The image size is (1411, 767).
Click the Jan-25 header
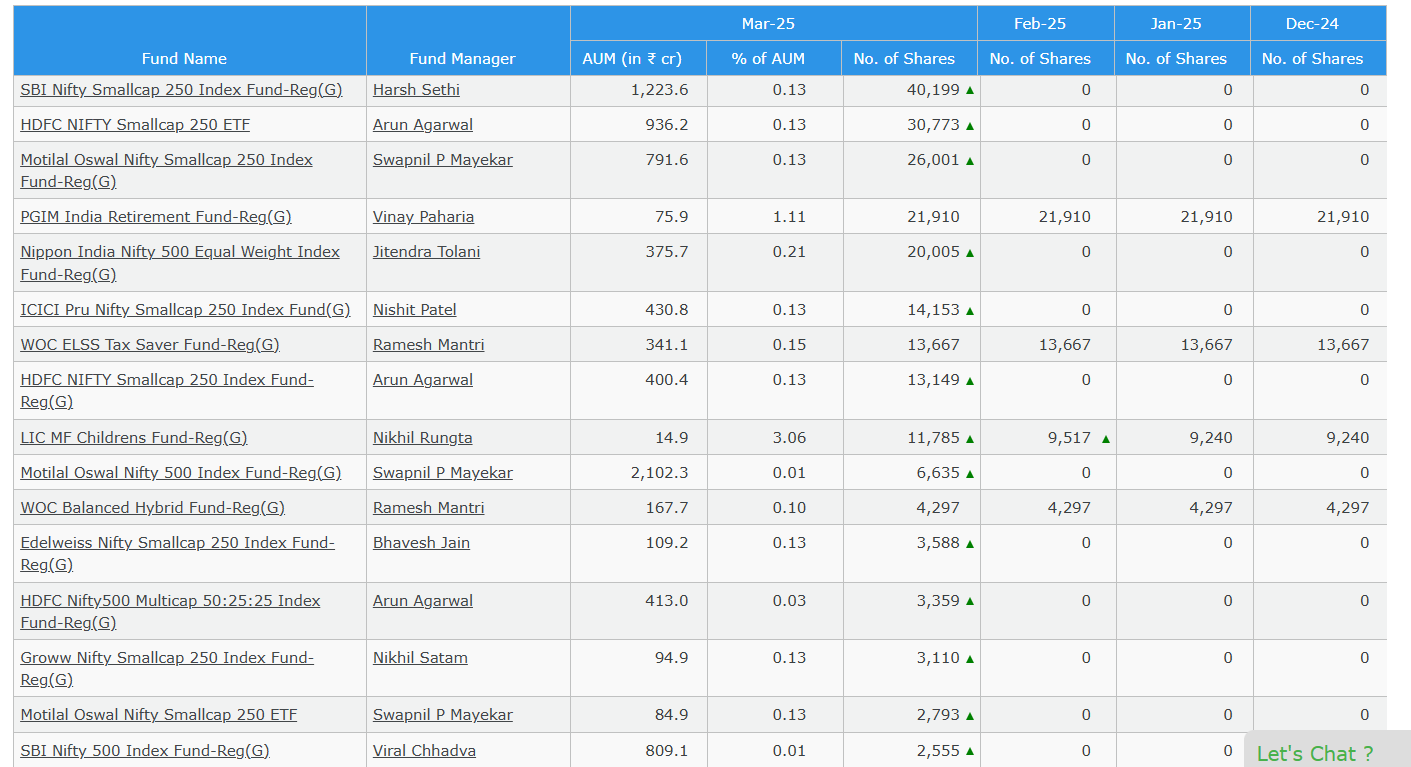[1176, 23]
